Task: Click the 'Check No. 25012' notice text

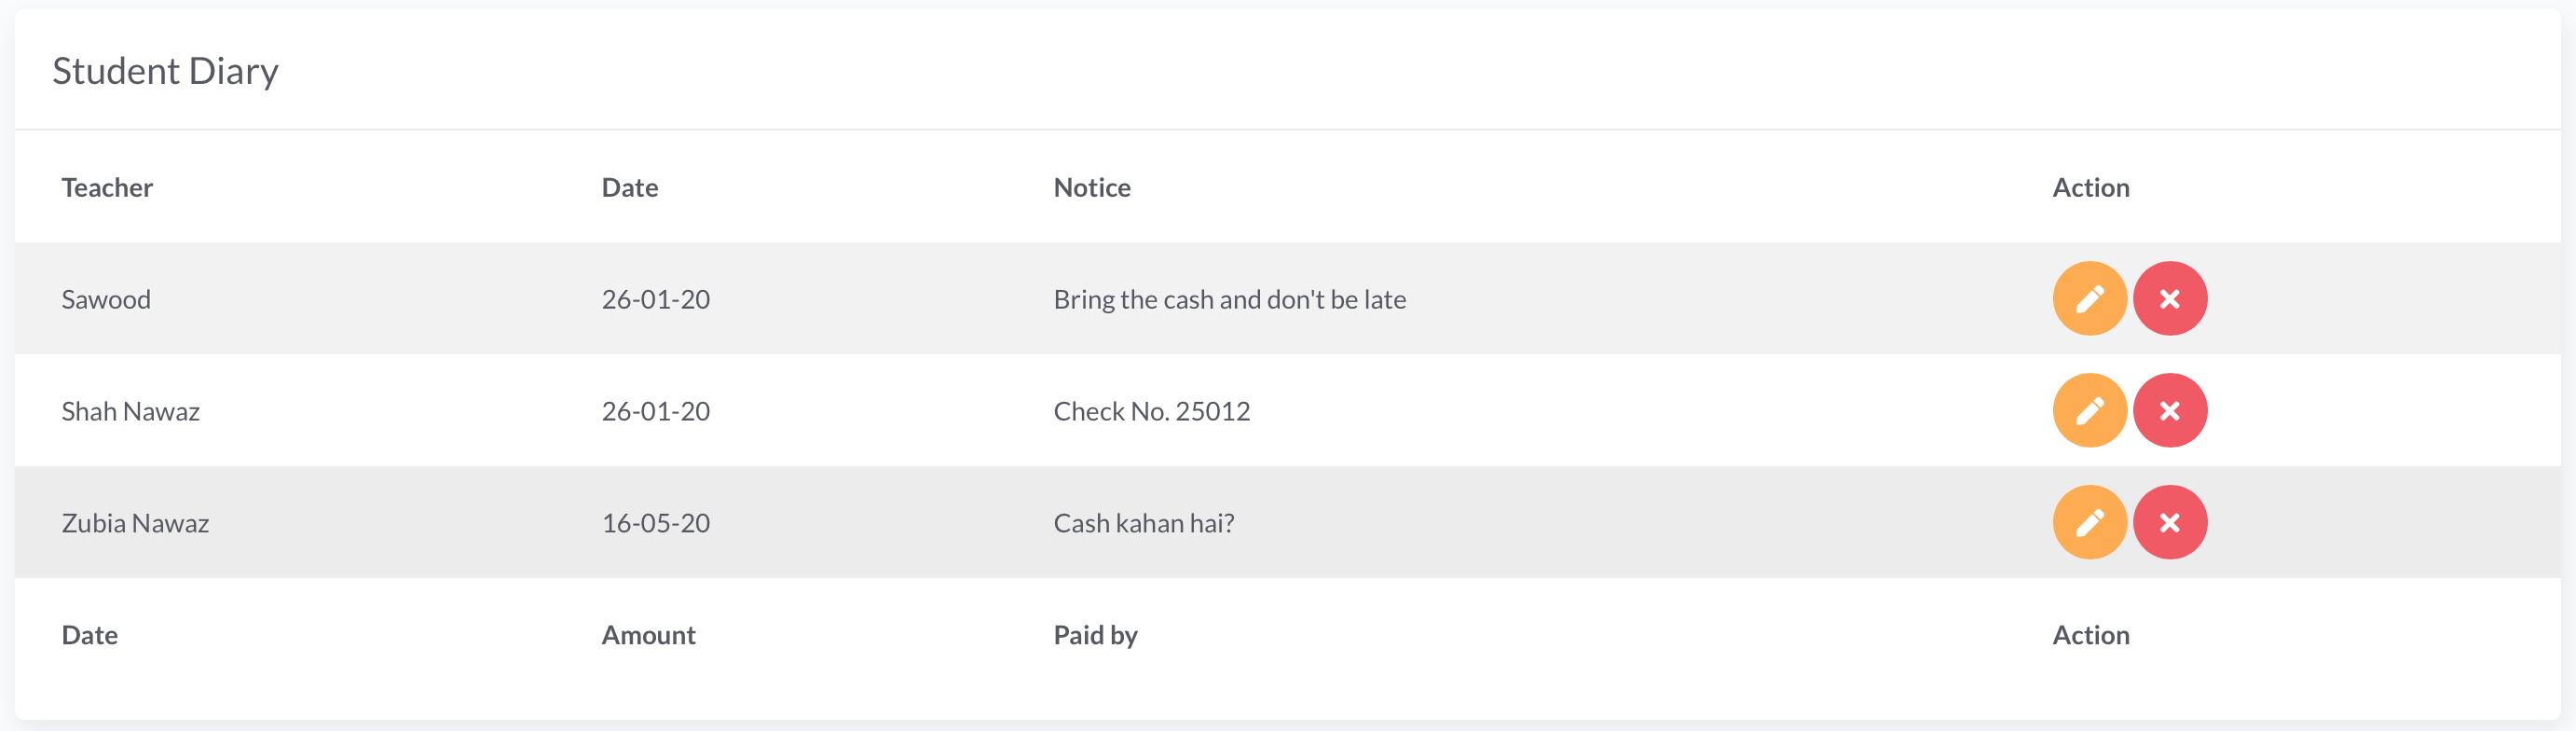Action: tap(1151, 411)
